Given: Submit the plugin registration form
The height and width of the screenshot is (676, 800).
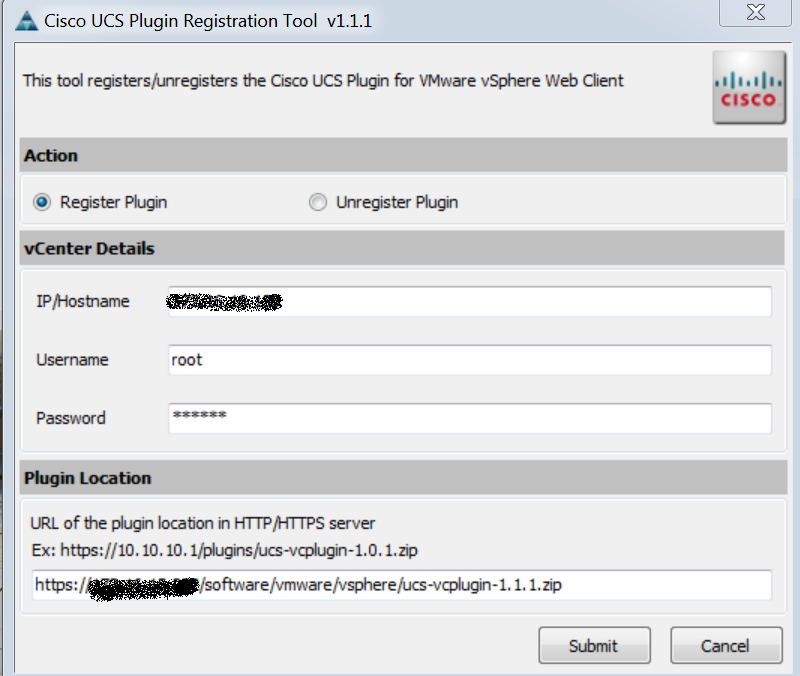Looking at the screenshot, I should click(x=594, y=645).
